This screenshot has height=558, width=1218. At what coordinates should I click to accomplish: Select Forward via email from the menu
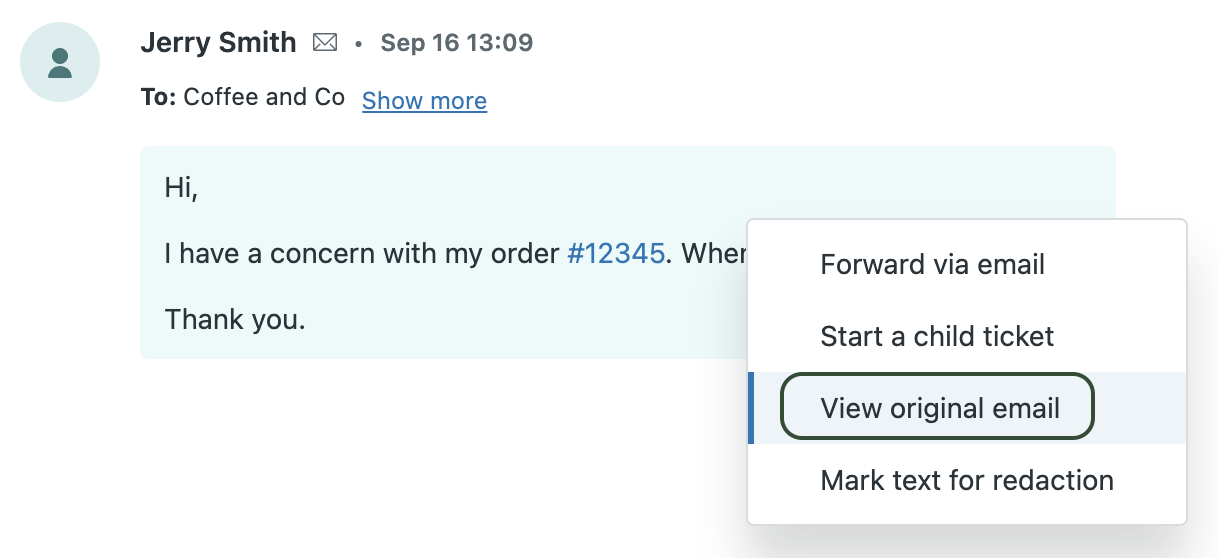point(932,264)
